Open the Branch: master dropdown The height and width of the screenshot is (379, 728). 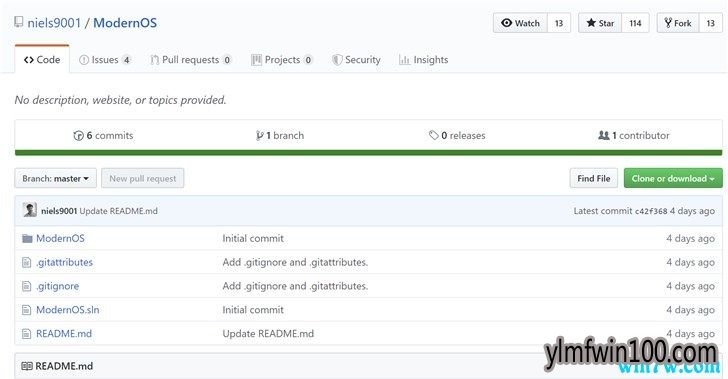[x=56, y=178]
